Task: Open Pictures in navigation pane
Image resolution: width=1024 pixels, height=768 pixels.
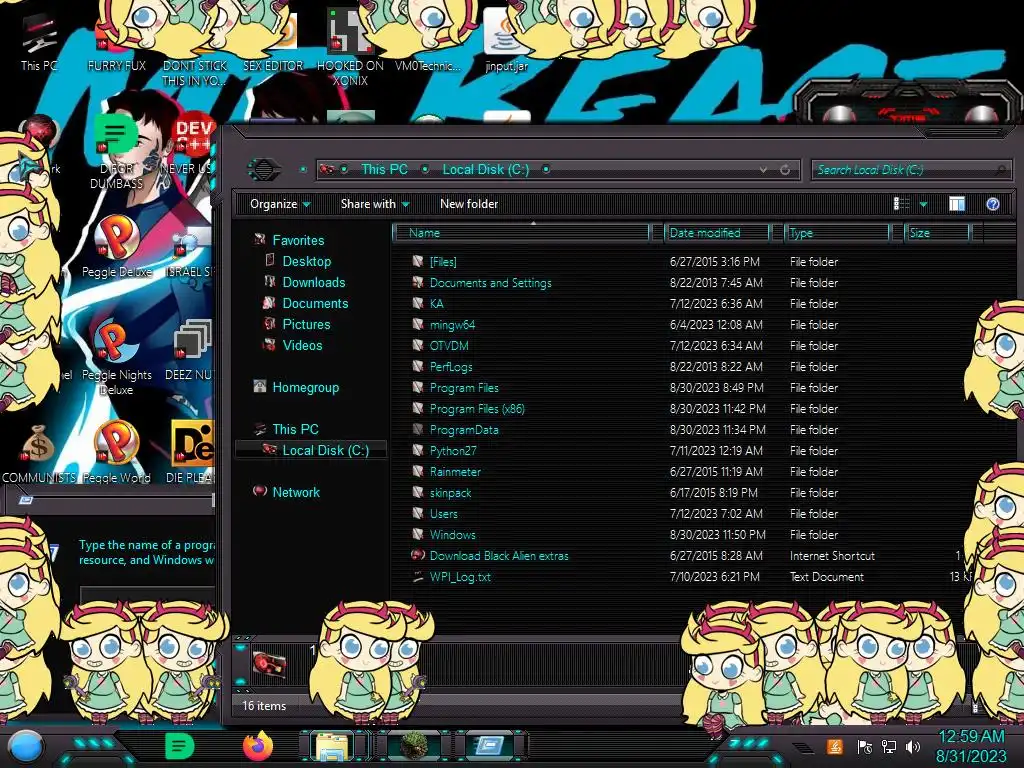Action: click(306, 324)
